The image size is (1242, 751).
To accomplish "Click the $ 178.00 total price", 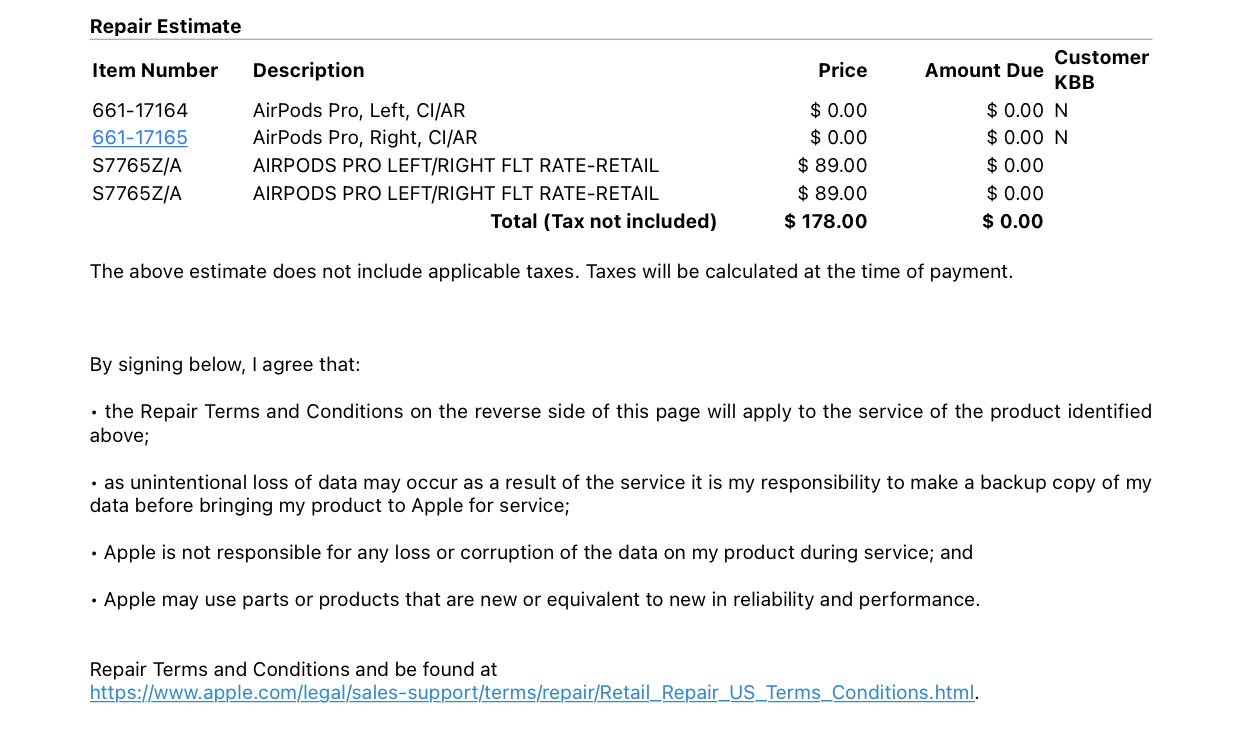I will 826,221.
